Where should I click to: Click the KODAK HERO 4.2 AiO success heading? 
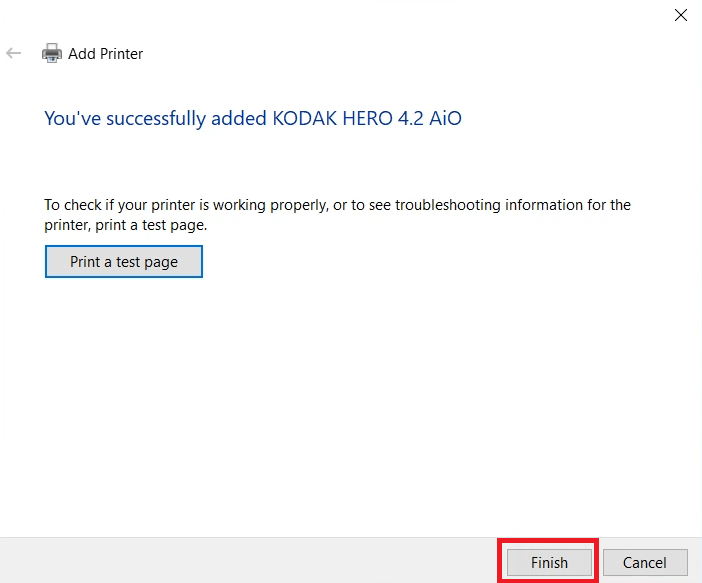[x=253, y=119]
